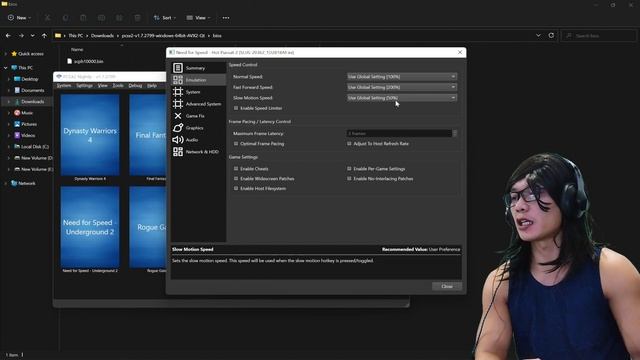The image size is (640, 360).
Task: Close the game properties dialog with the X
Action: point(460,52)
